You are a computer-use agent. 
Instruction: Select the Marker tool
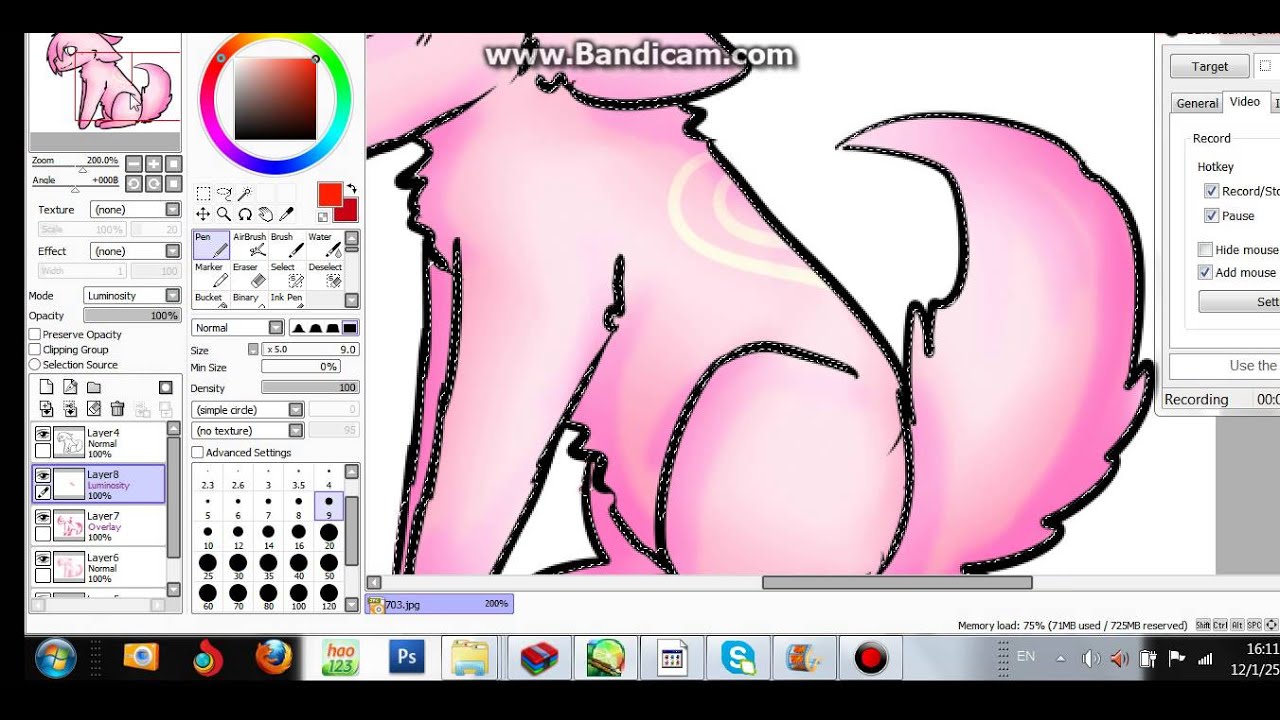pyautogui.click(x=211, y=275)
